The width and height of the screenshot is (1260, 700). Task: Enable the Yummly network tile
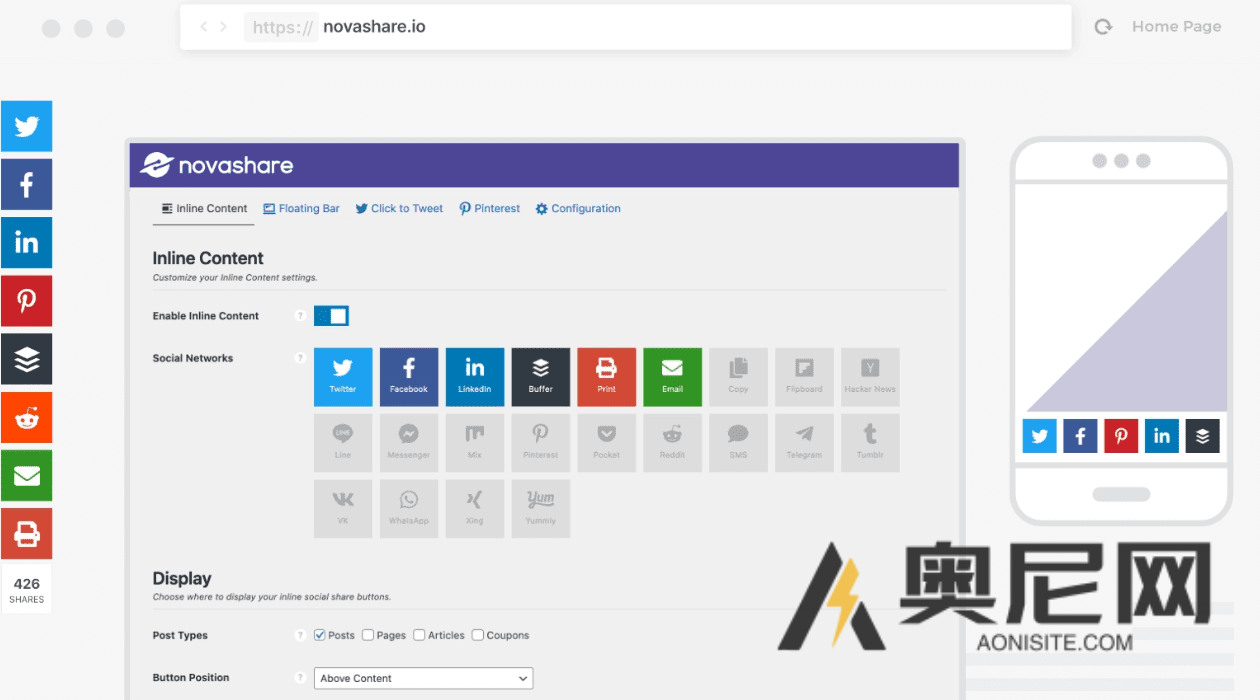tap(541, 509)
